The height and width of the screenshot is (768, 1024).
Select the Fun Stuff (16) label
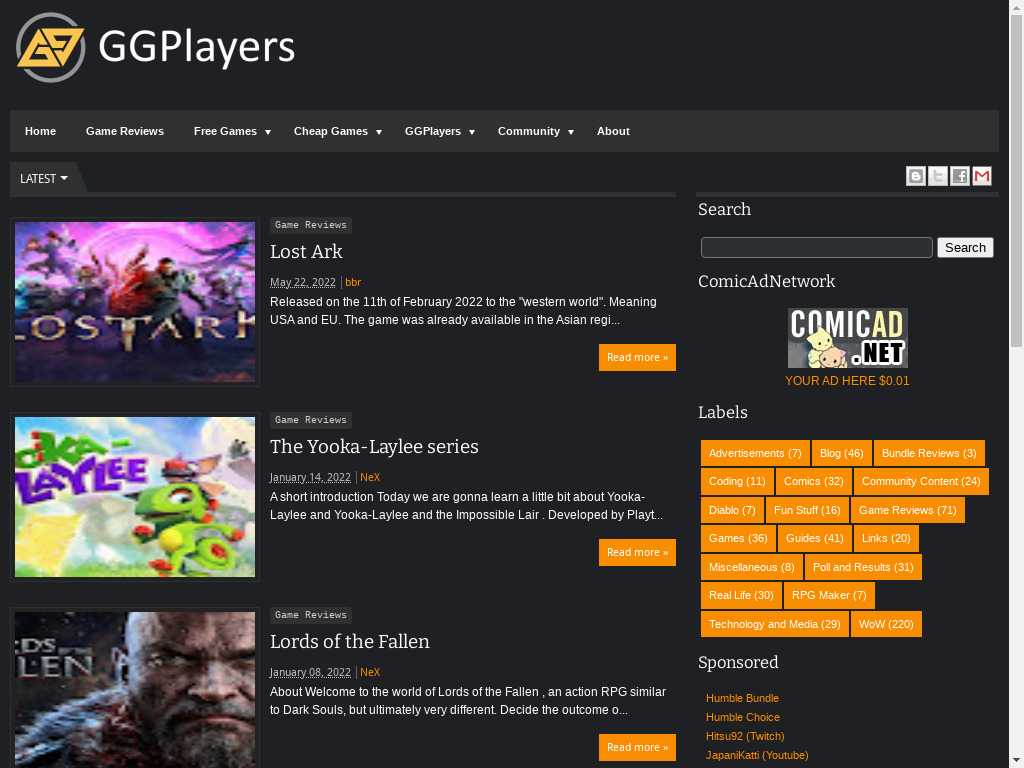pos(807,510)
